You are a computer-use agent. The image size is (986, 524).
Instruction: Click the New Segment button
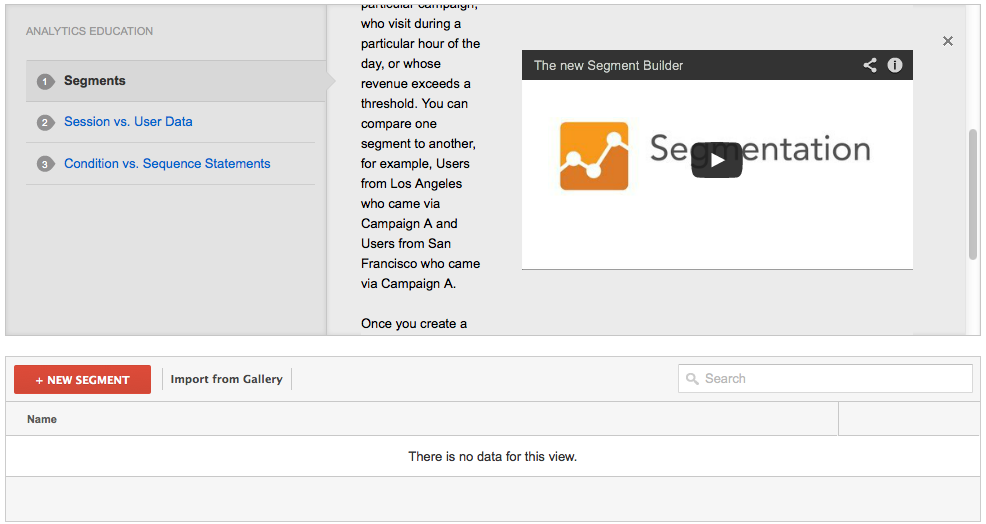(82, 380)
